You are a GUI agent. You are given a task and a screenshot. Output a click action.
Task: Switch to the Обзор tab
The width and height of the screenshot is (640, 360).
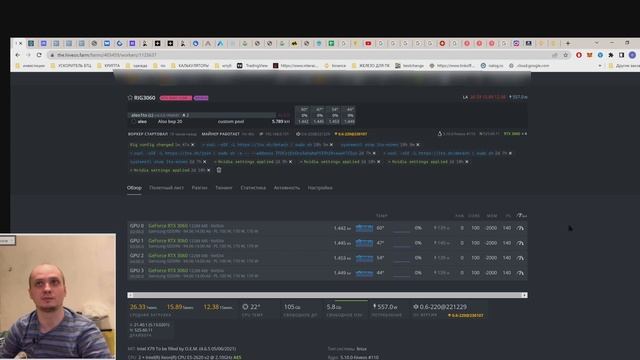[x=134, y=188]
